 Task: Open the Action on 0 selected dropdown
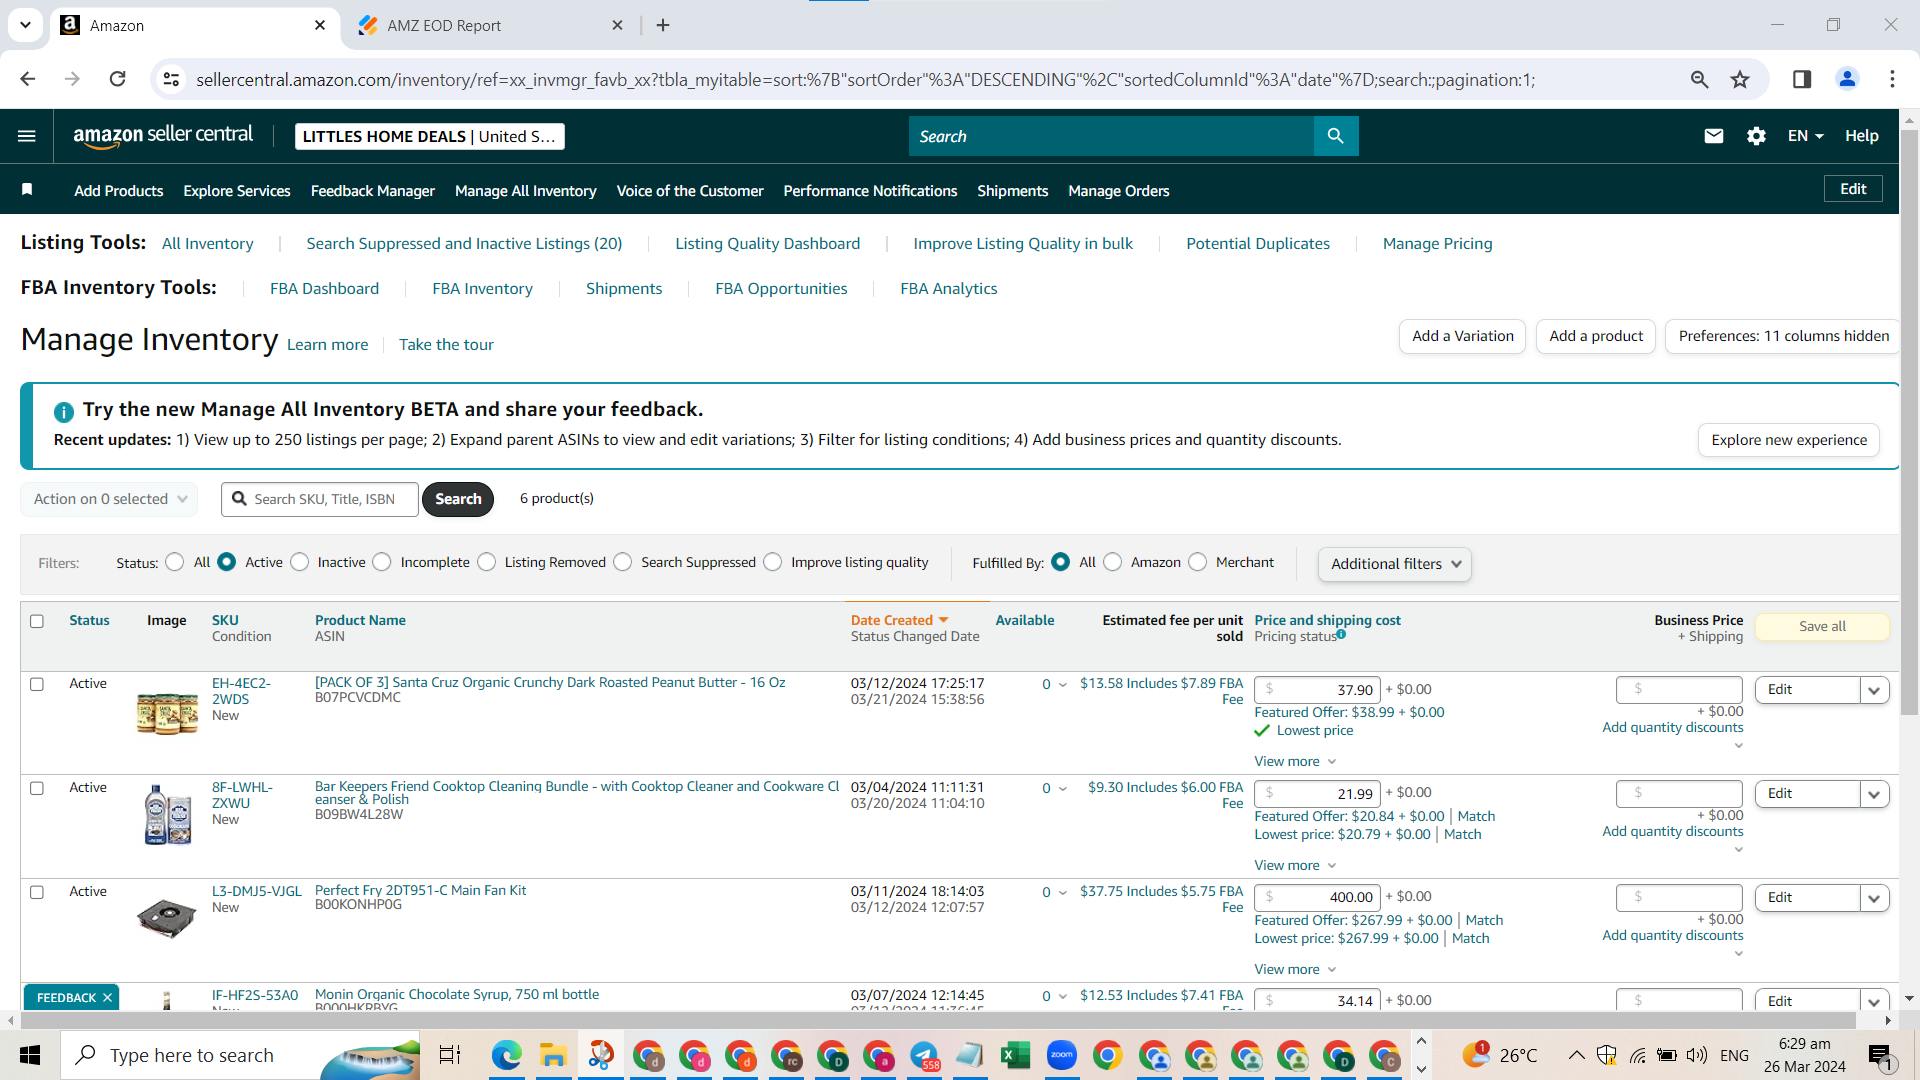pos(109,499)
